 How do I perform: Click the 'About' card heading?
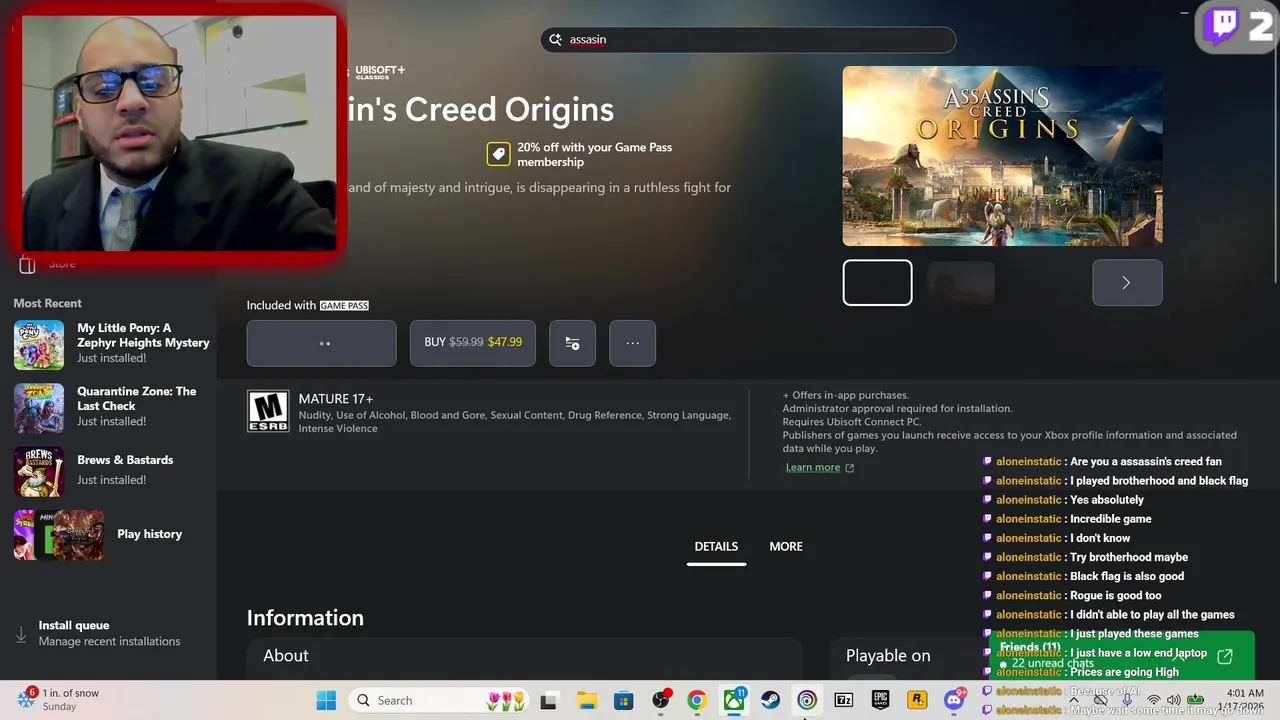coord(286,656)
